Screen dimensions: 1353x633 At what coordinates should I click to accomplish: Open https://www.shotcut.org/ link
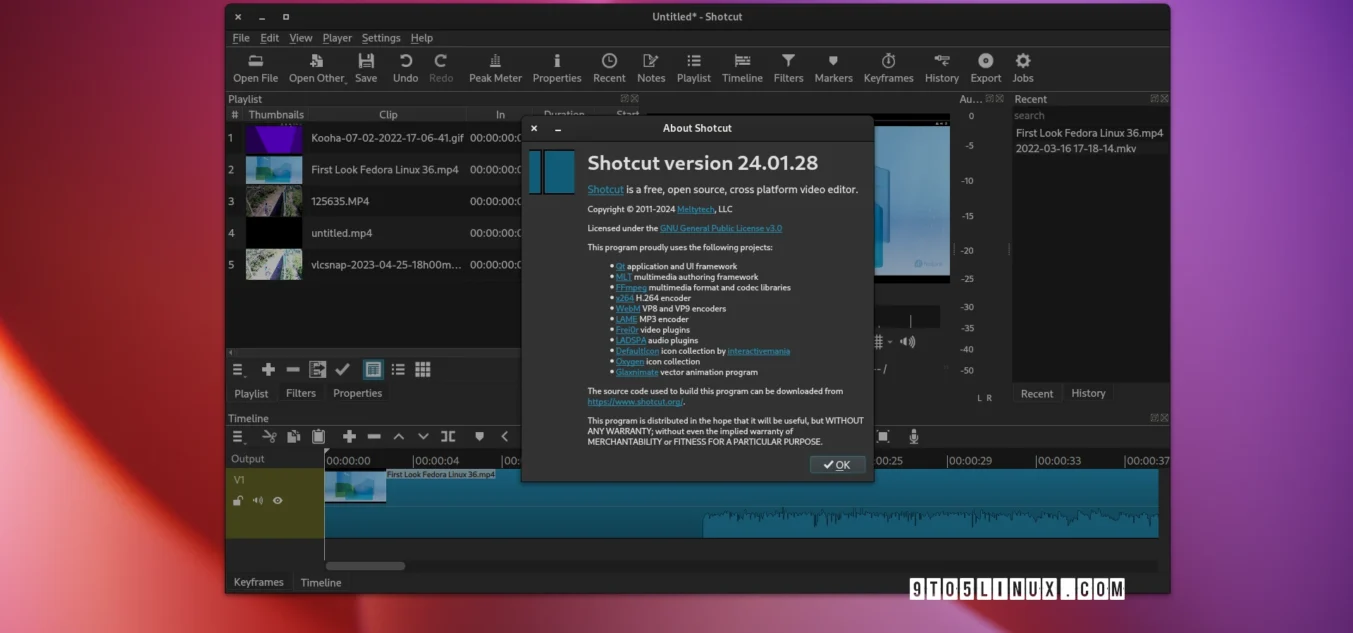click(x=635, y=402)
